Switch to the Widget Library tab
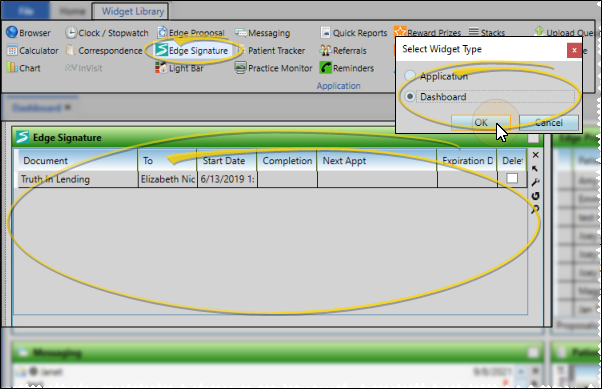The height and width of the screenshot is (389, 602). coord(132,11)
